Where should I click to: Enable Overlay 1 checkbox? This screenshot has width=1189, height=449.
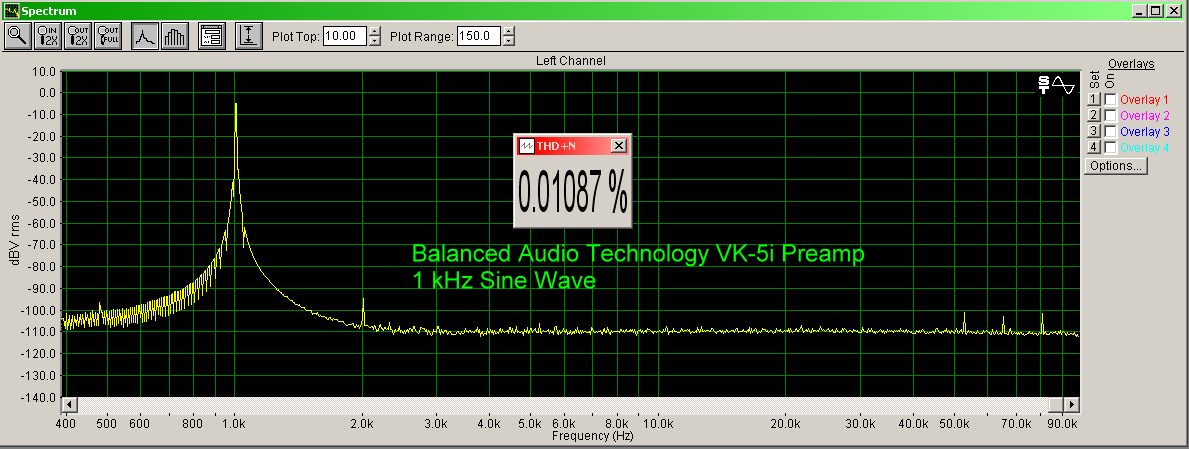coord(1110,99)
